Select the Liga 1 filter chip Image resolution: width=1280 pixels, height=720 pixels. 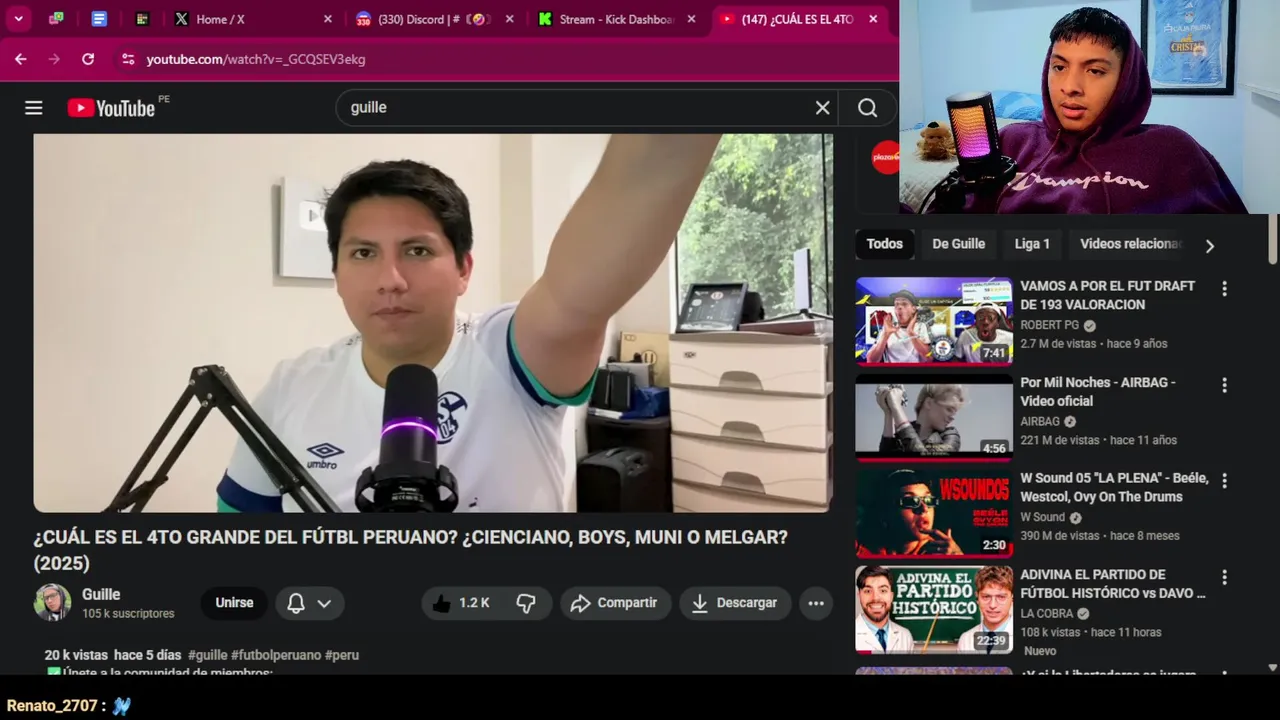point(1032,244)
